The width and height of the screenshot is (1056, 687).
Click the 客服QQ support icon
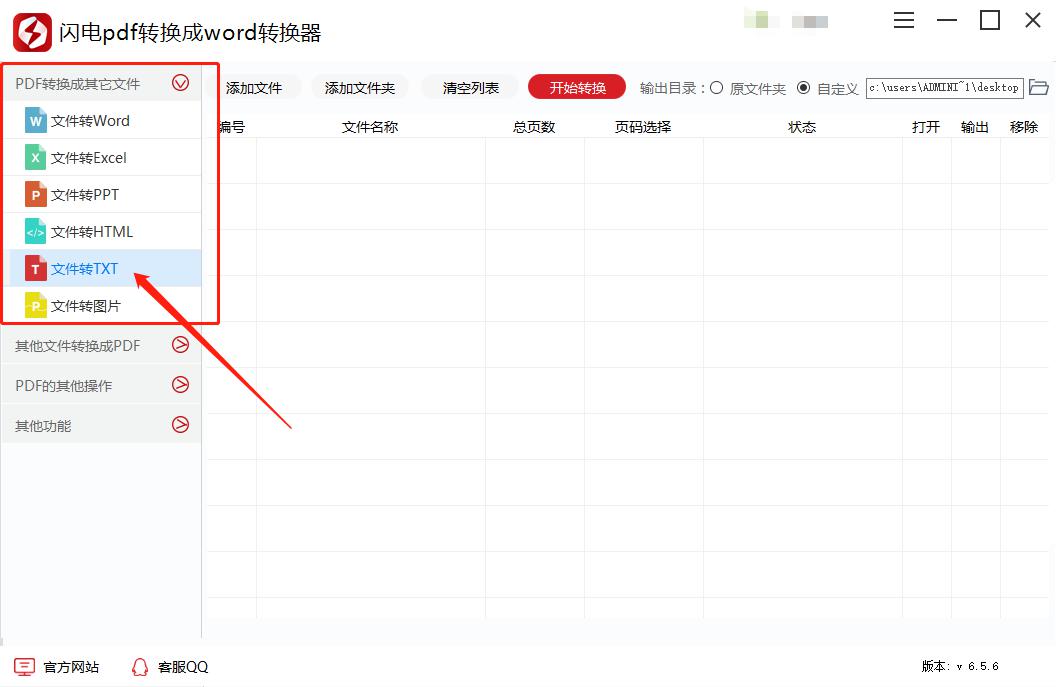click(x=140, y=666)
